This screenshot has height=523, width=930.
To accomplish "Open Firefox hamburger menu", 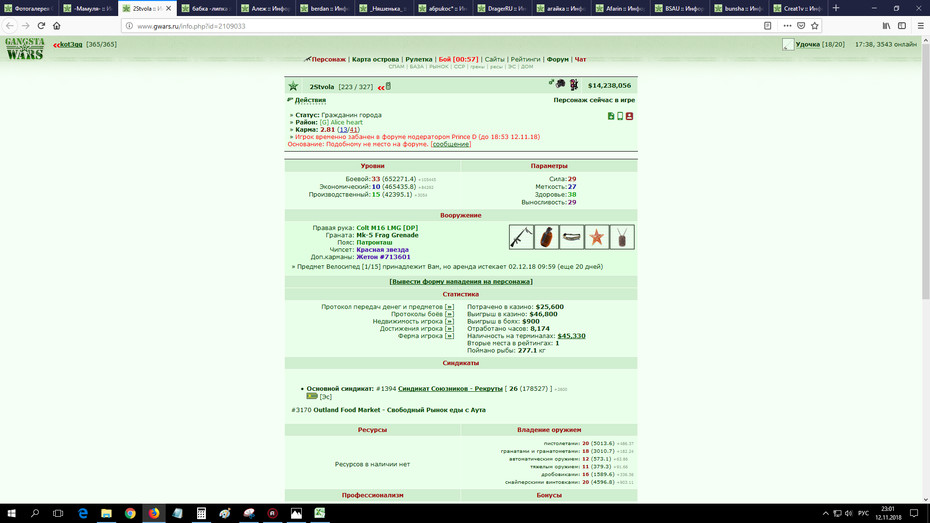I will (x=921, y=25).
